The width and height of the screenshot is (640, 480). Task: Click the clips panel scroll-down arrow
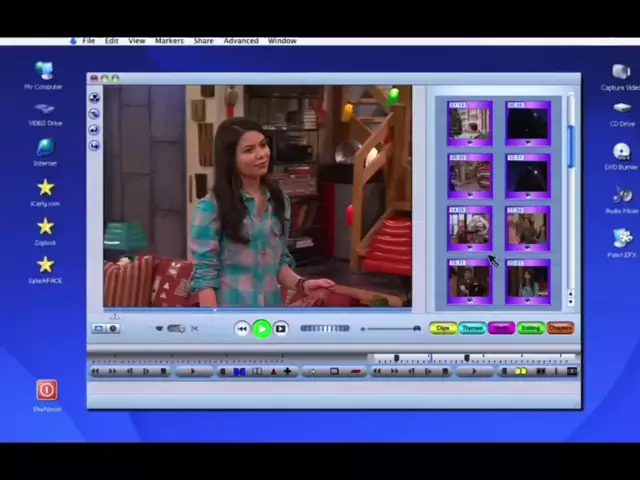coord(571,302)
